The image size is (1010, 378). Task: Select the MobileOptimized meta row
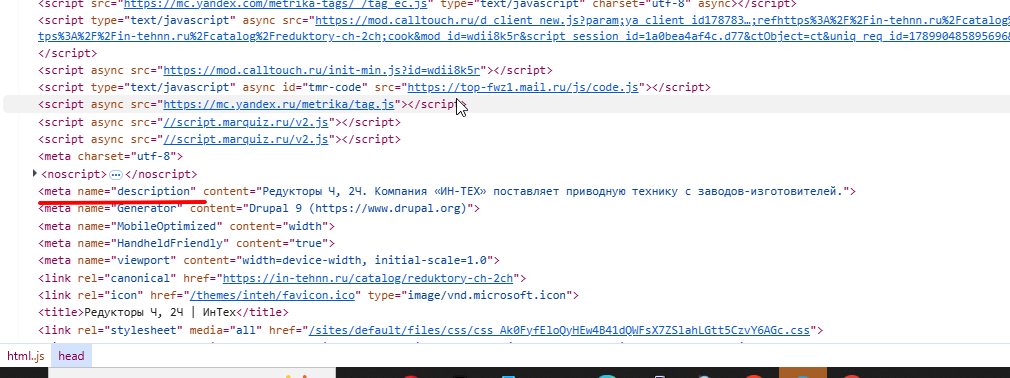click(187, 226)
